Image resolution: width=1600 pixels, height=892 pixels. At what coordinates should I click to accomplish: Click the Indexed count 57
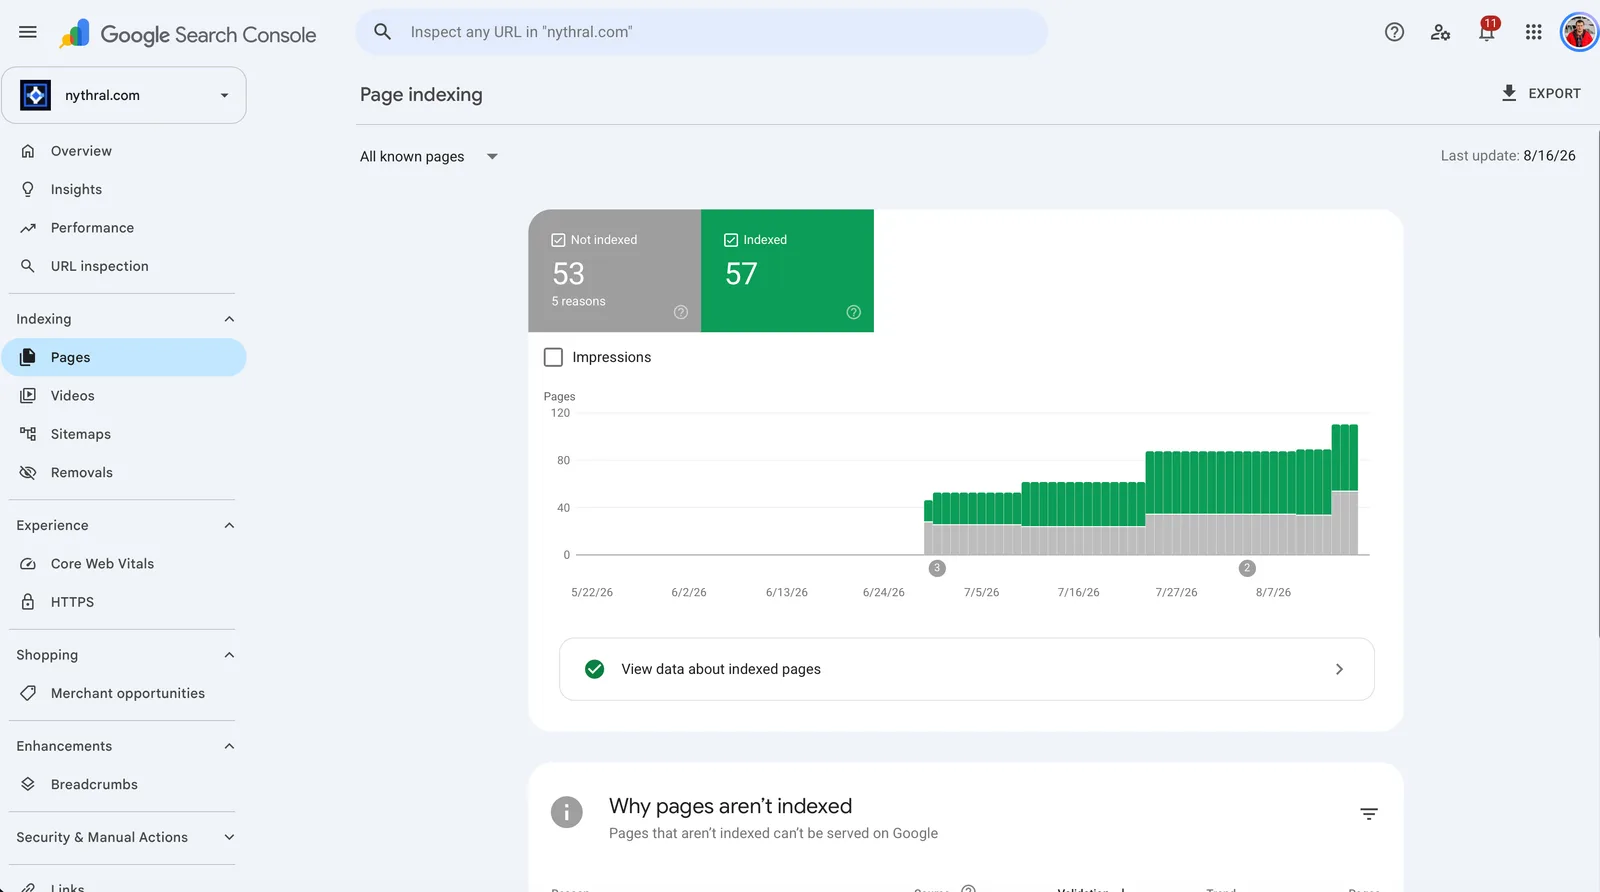[x=741, y=274]
